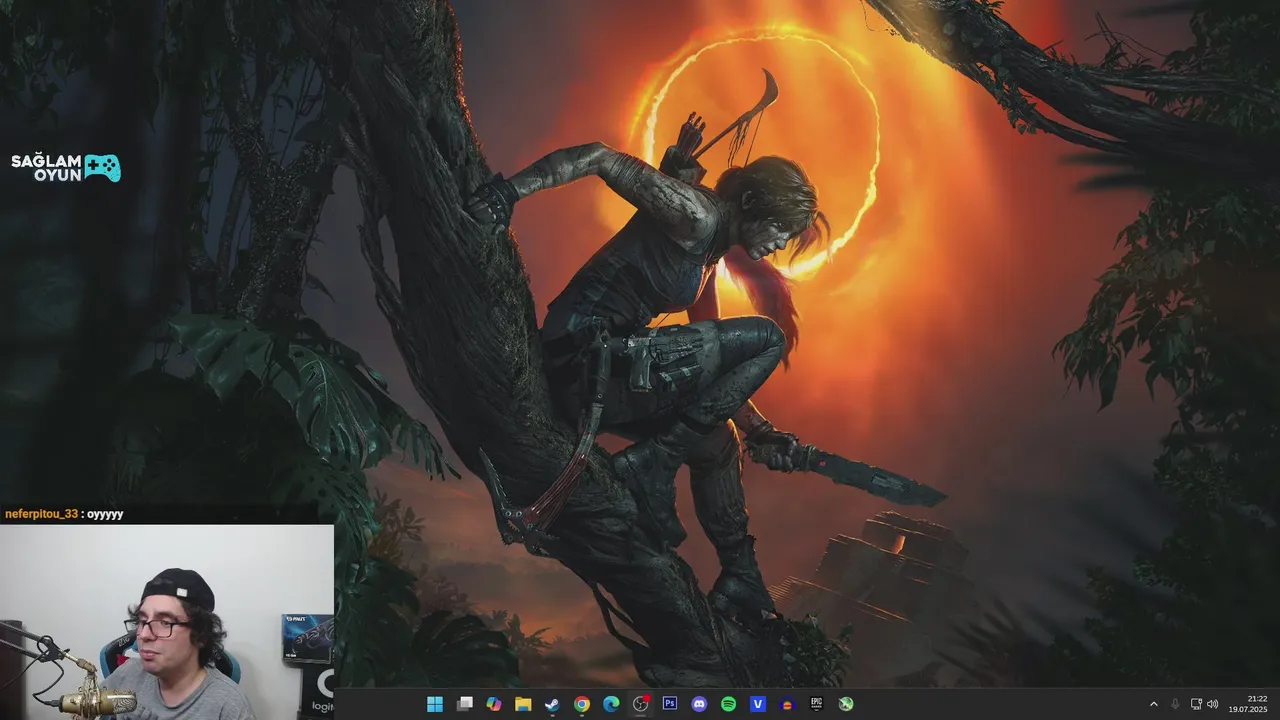Image resolution: width=1280 pixels, height=720 pixels.
Task: Open Spotify from the taskbar
Action: tap(728, 704)
